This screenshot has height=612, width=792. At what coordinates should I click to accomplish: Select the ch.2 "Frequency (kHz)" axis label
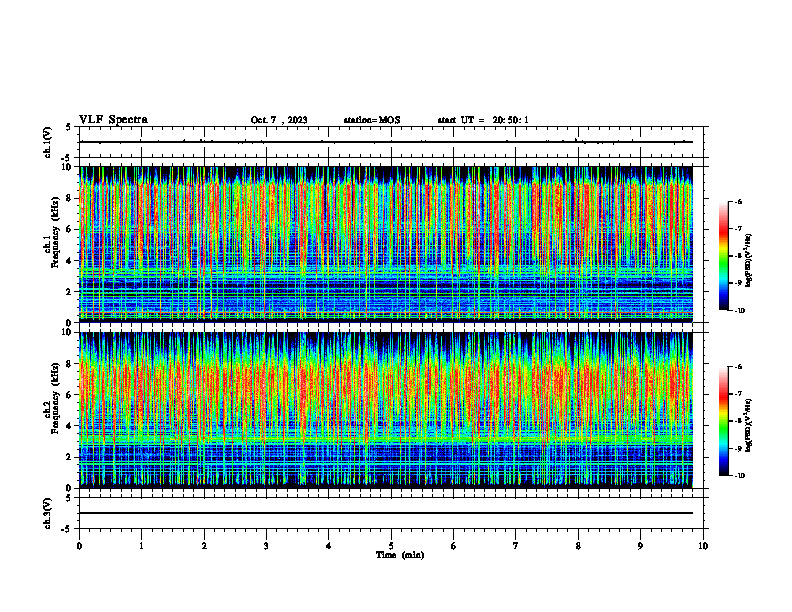click(x=55, y=398)
